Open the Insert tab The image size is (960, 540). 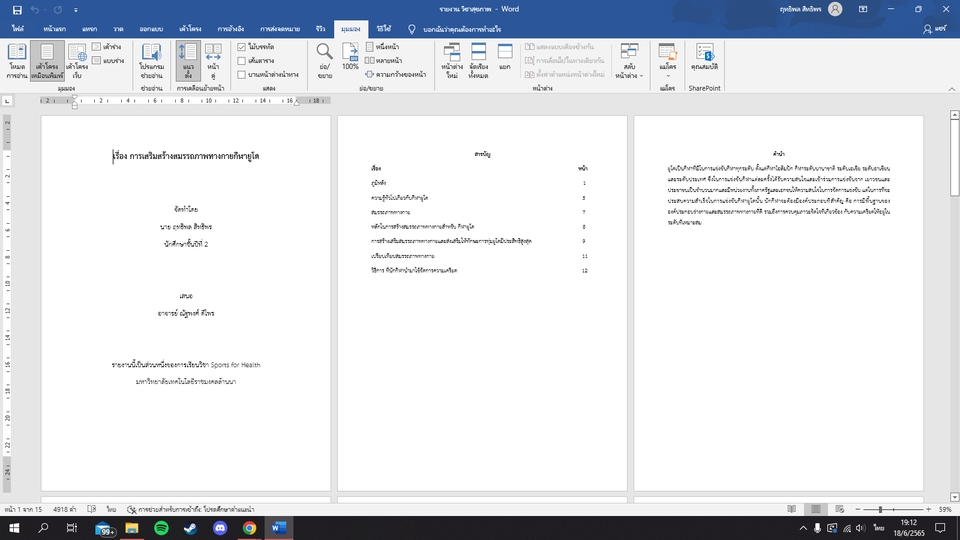point(89,29)
